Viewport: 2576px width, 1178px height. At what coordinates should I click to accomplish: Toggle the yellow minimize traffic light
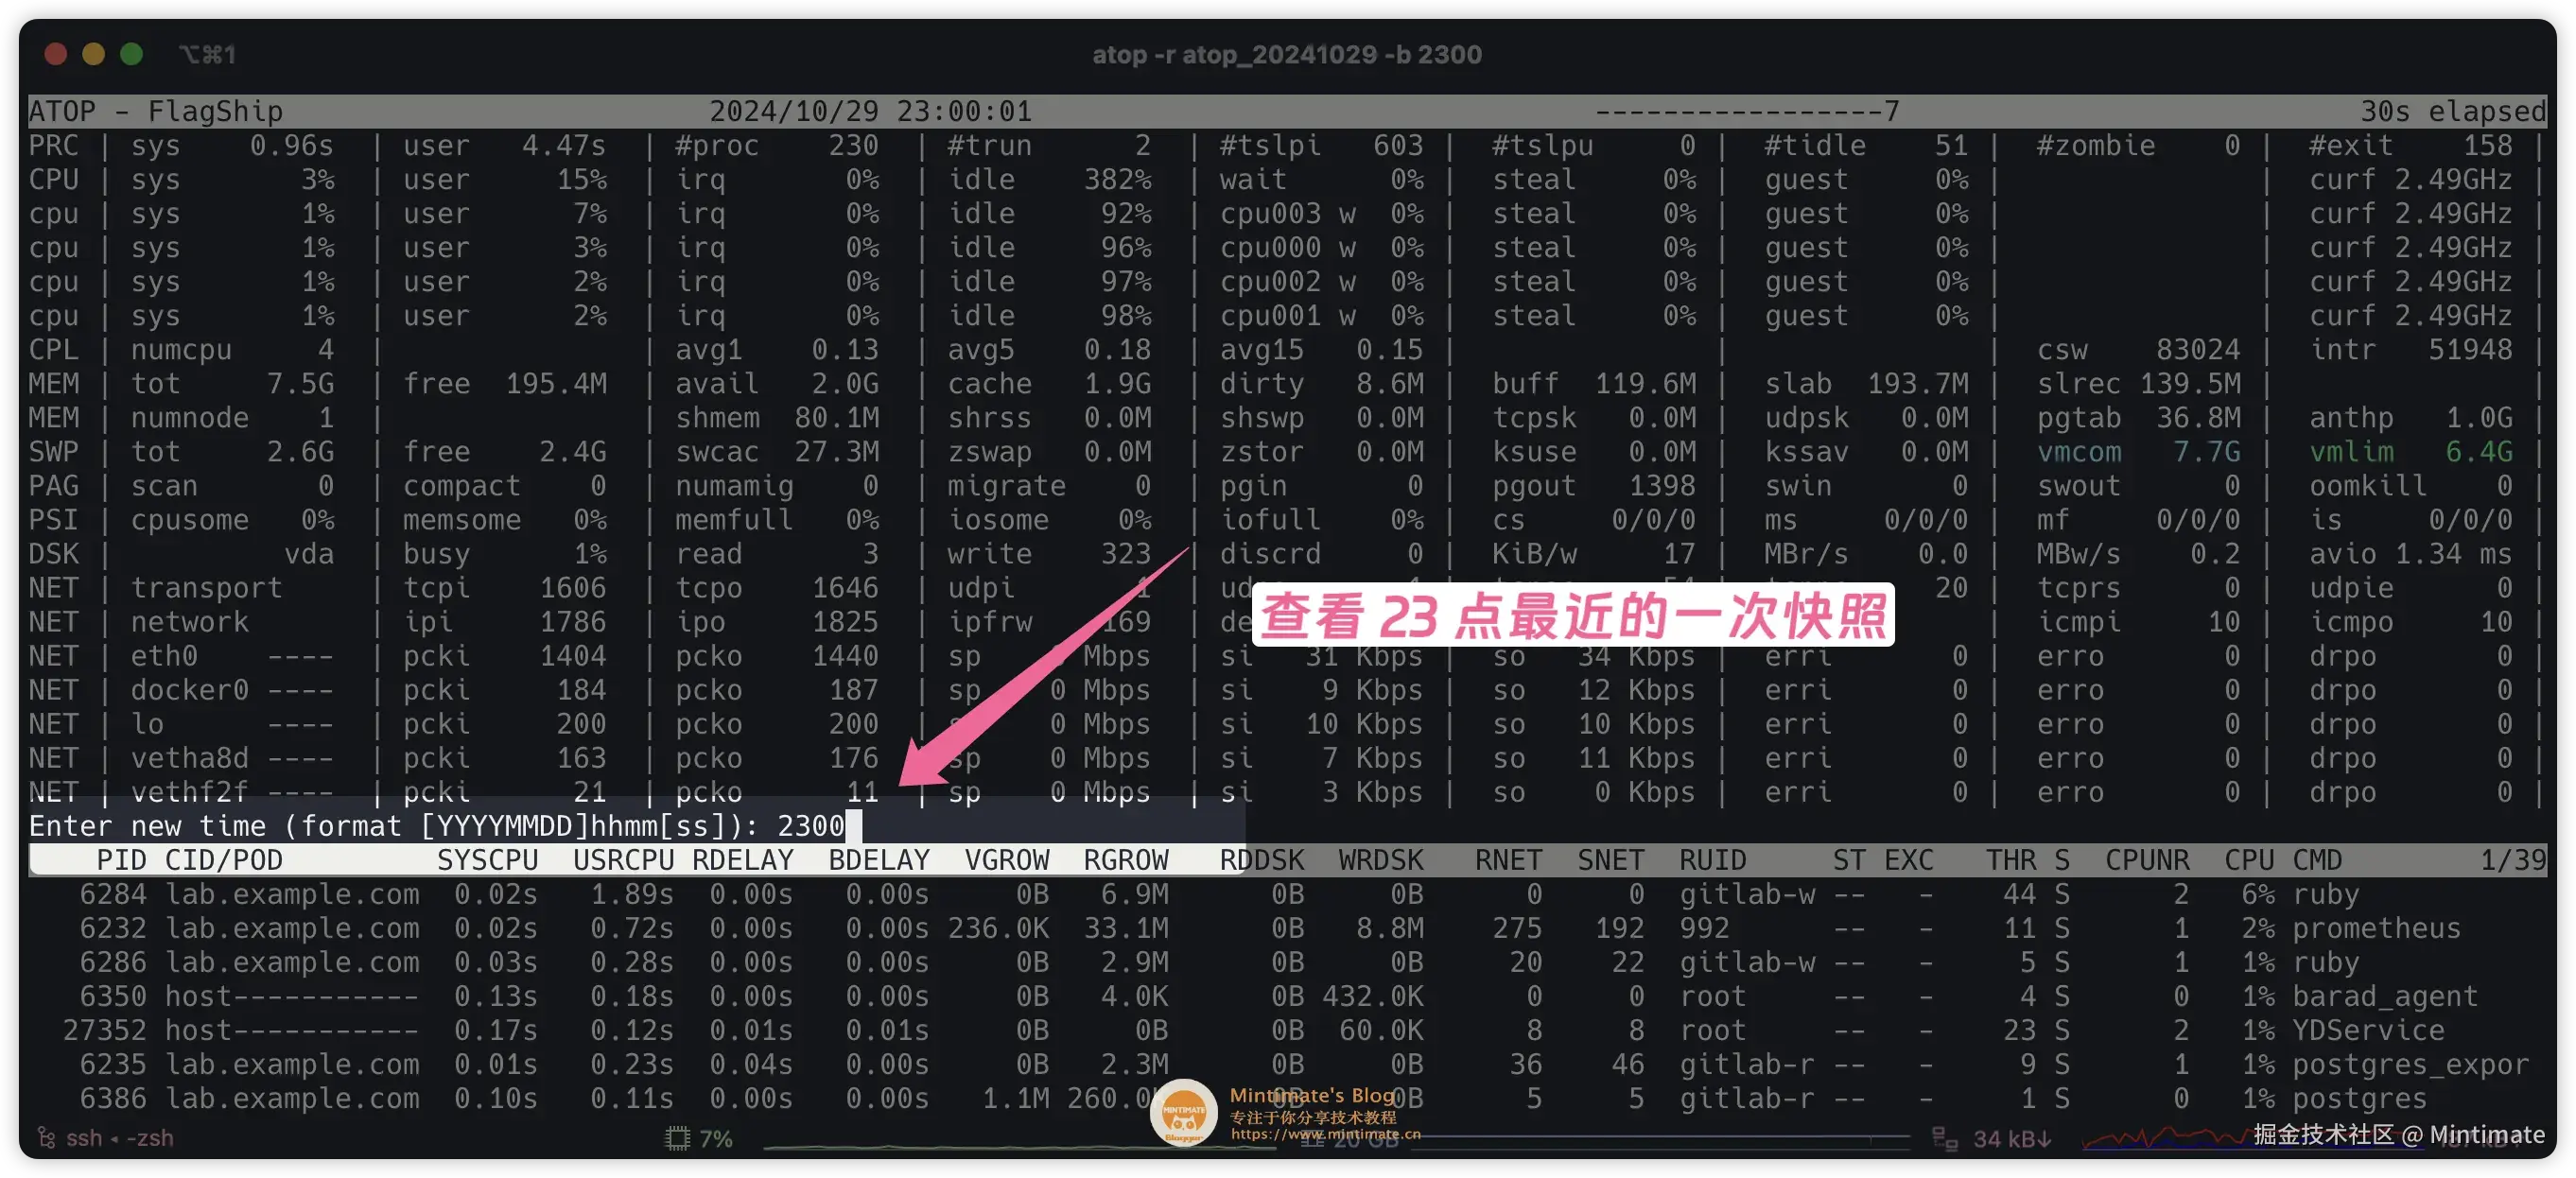[93, 54]
